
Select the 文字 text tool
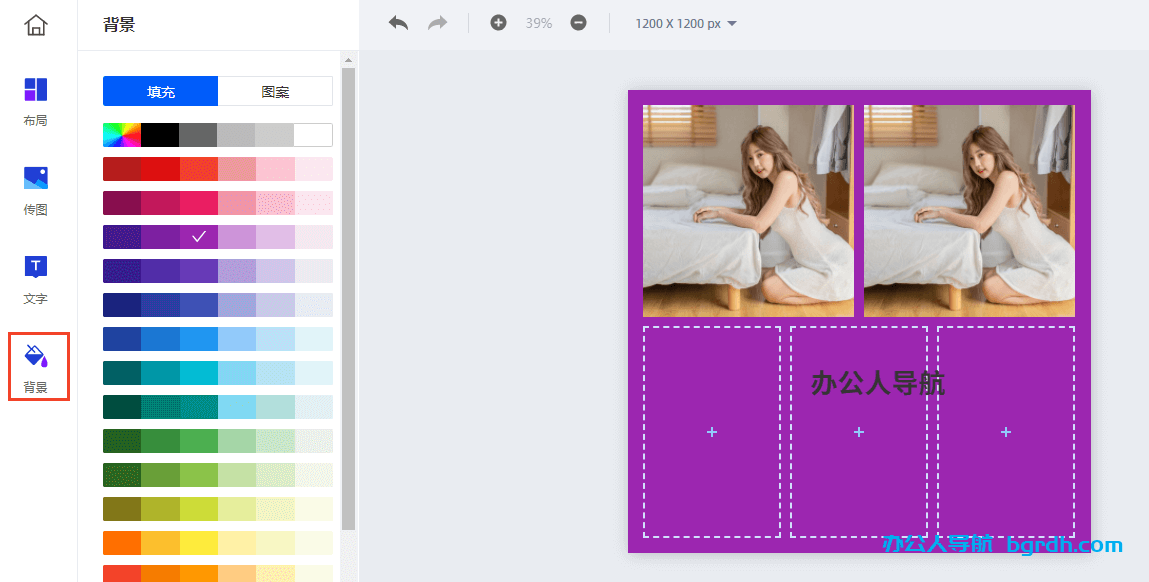click(x=36, y=278)
